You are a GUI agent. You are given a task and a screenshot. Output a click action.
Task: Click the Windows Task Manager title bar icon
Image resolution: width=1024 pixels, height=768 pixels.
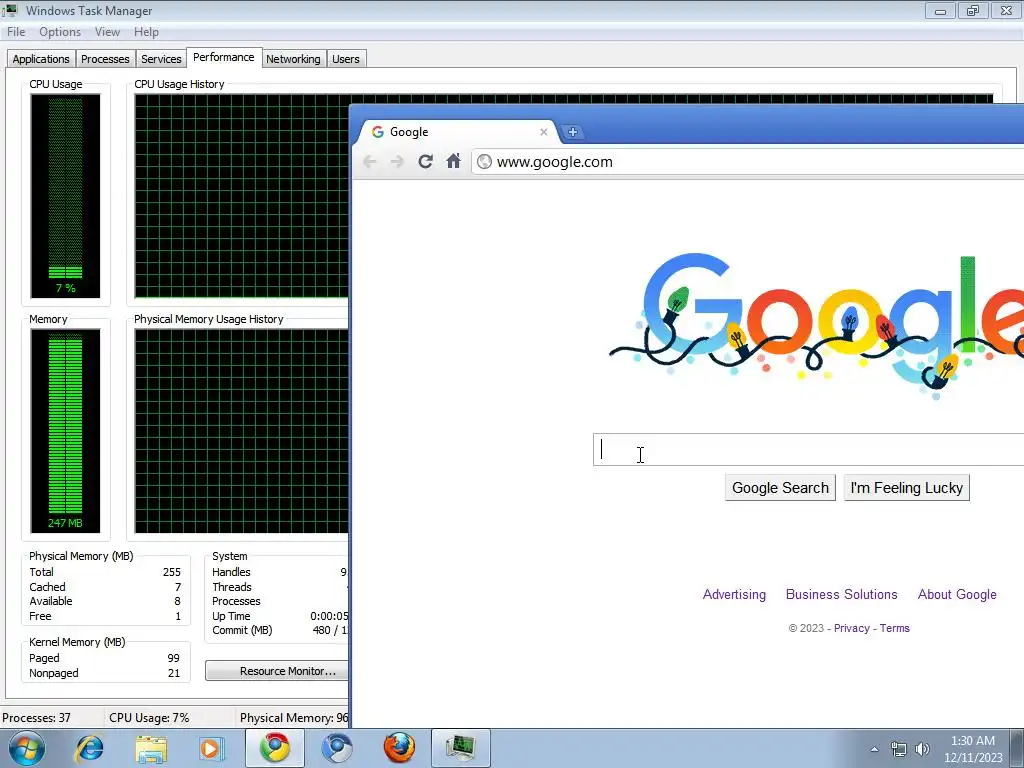click(10, 10)
